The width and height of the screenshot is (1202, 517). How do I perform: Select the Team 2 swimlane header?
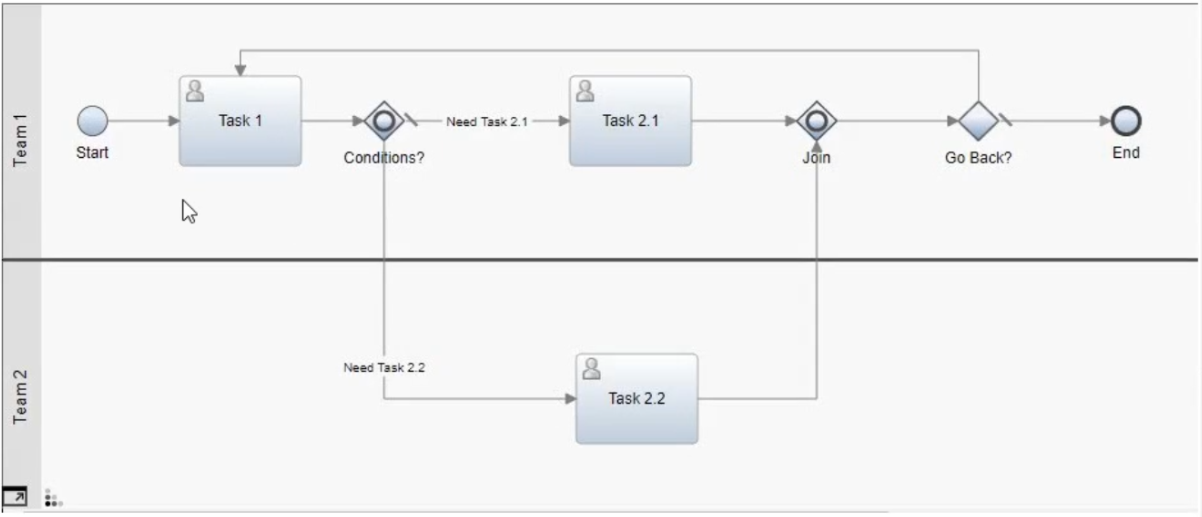click(x=21, y=386)
